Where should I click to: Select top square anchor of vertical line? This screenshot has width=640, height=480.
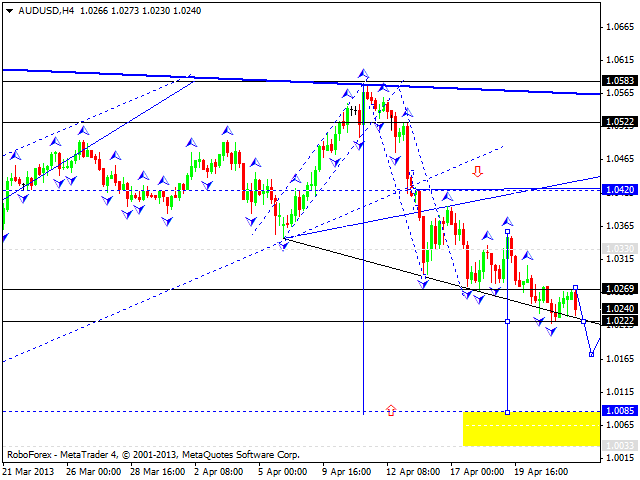point(508,232)
